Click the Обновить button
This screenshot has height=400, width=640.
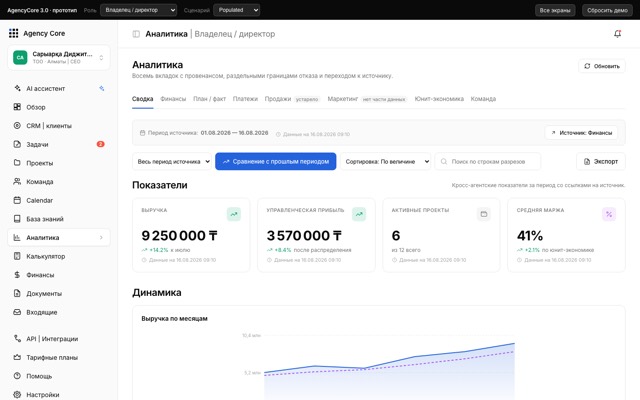coord(602,66)
